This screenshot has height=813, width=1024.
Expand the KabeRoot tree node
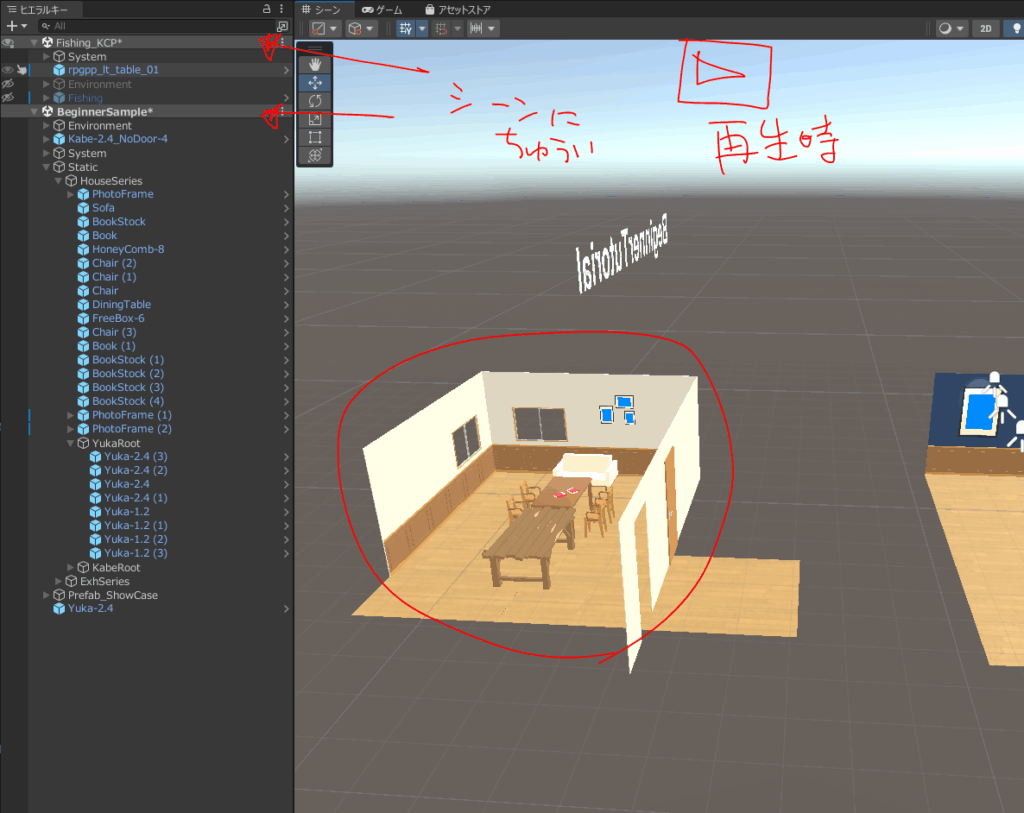70,567
